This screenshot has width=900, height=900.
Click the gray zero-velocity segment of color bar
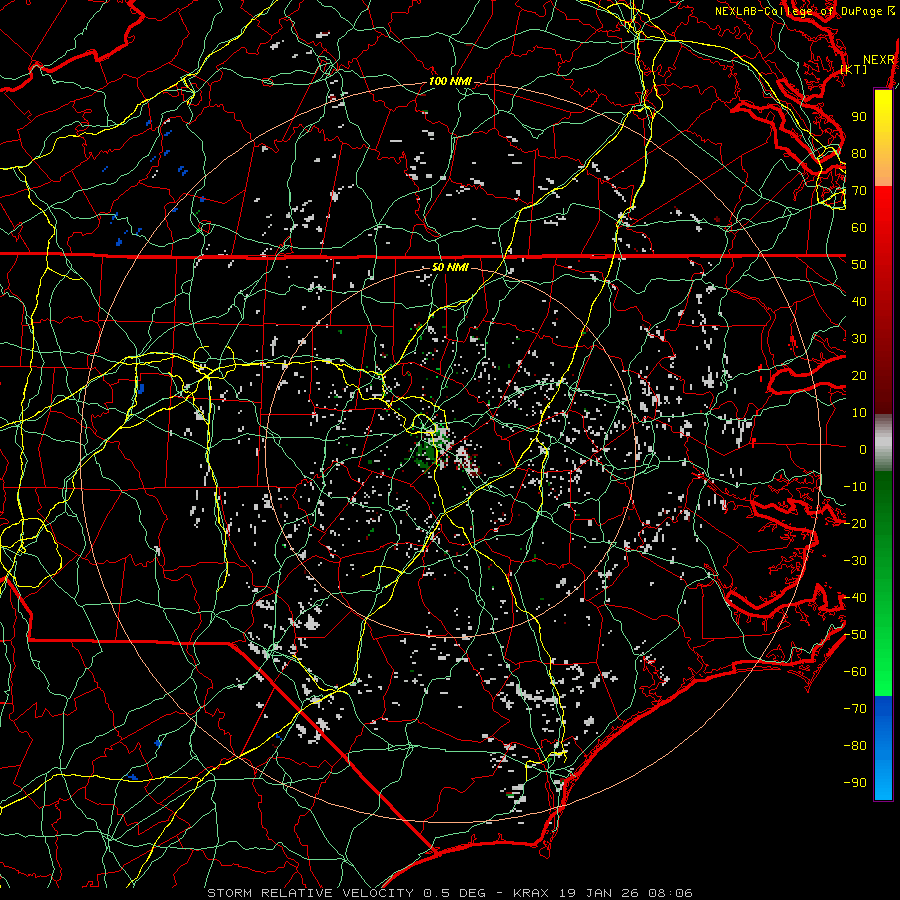point(883,443)
